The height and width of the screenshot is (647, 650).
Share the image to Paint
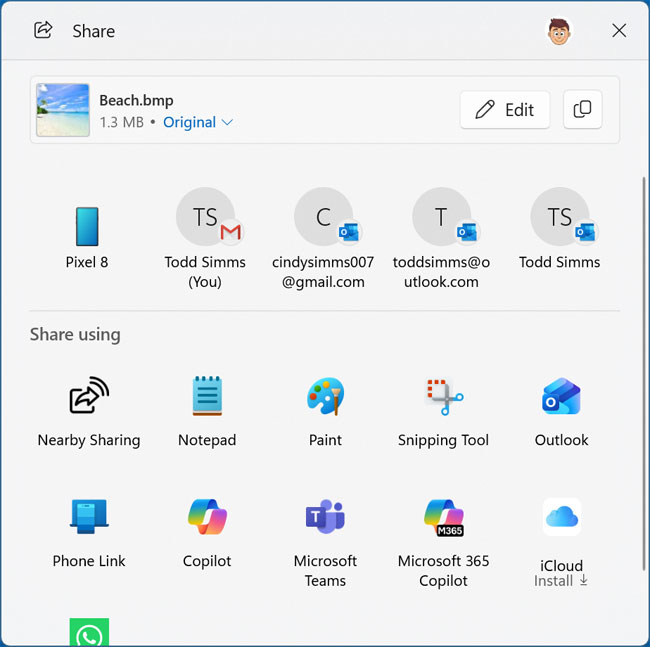325,398
